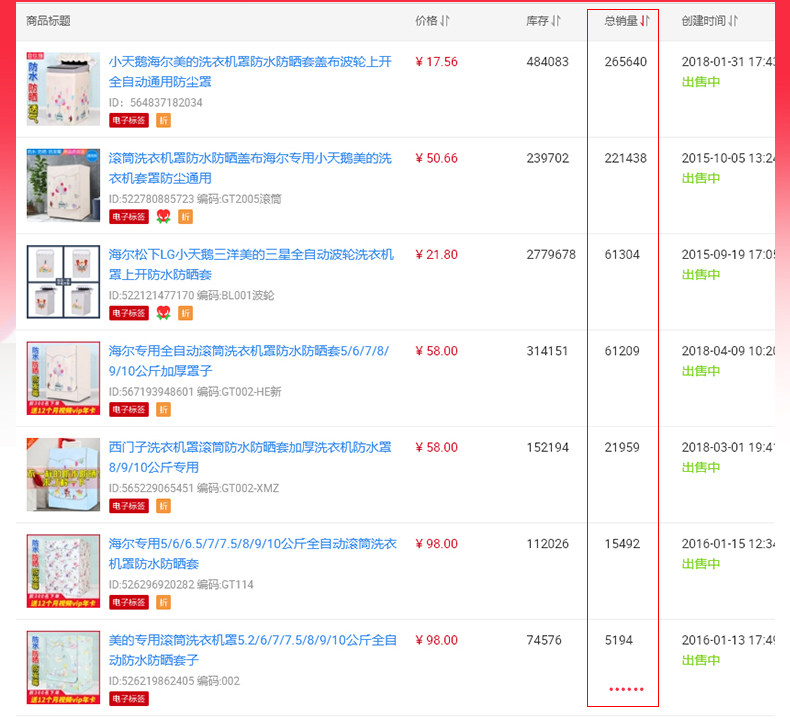Click the 折 discount badge for BL001波轮

[185, 313]
